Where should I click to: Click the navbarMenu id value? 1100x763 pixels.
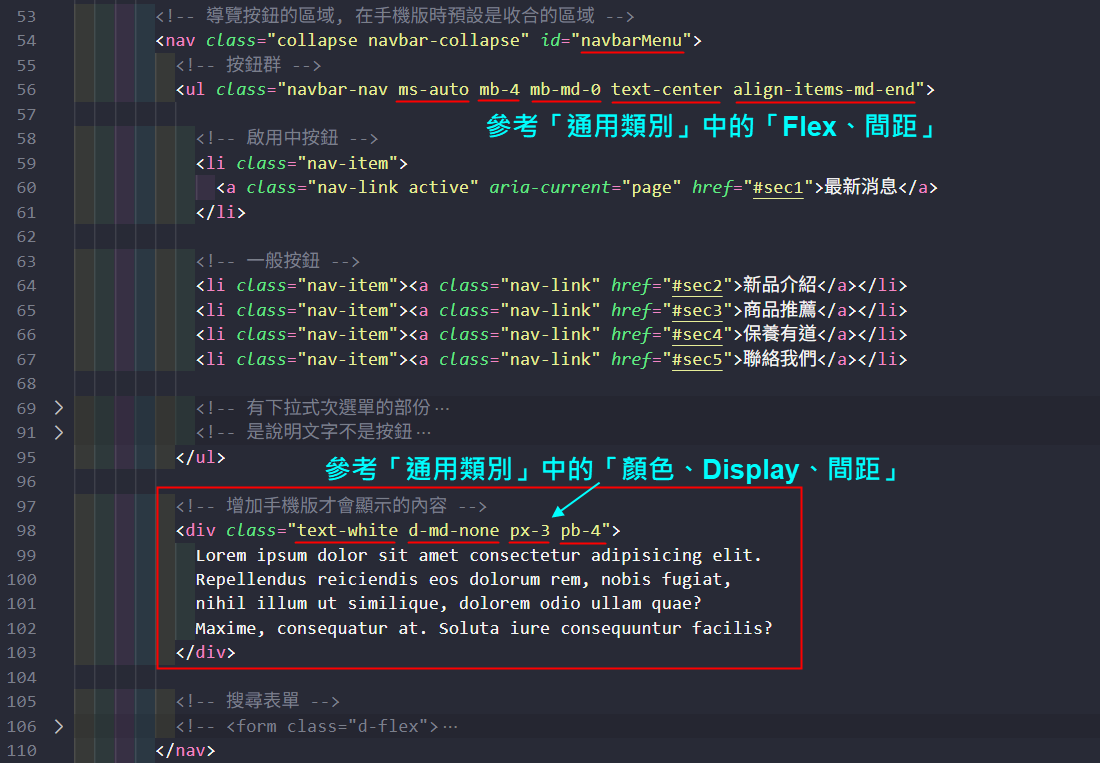[632, 41]
